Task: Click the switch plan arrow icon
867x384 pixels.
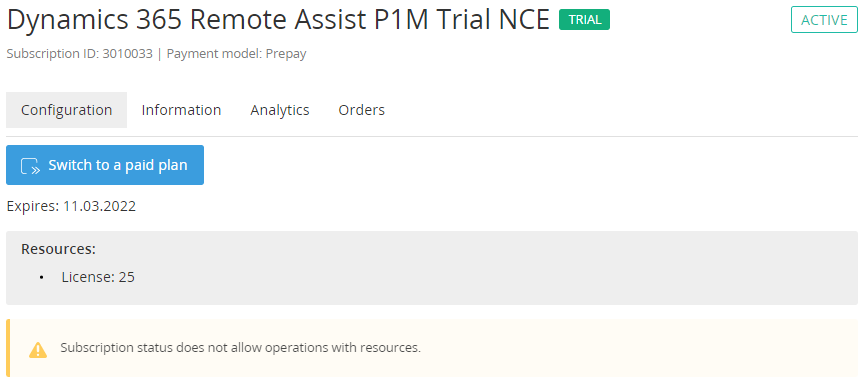Action: click(30, 165)
